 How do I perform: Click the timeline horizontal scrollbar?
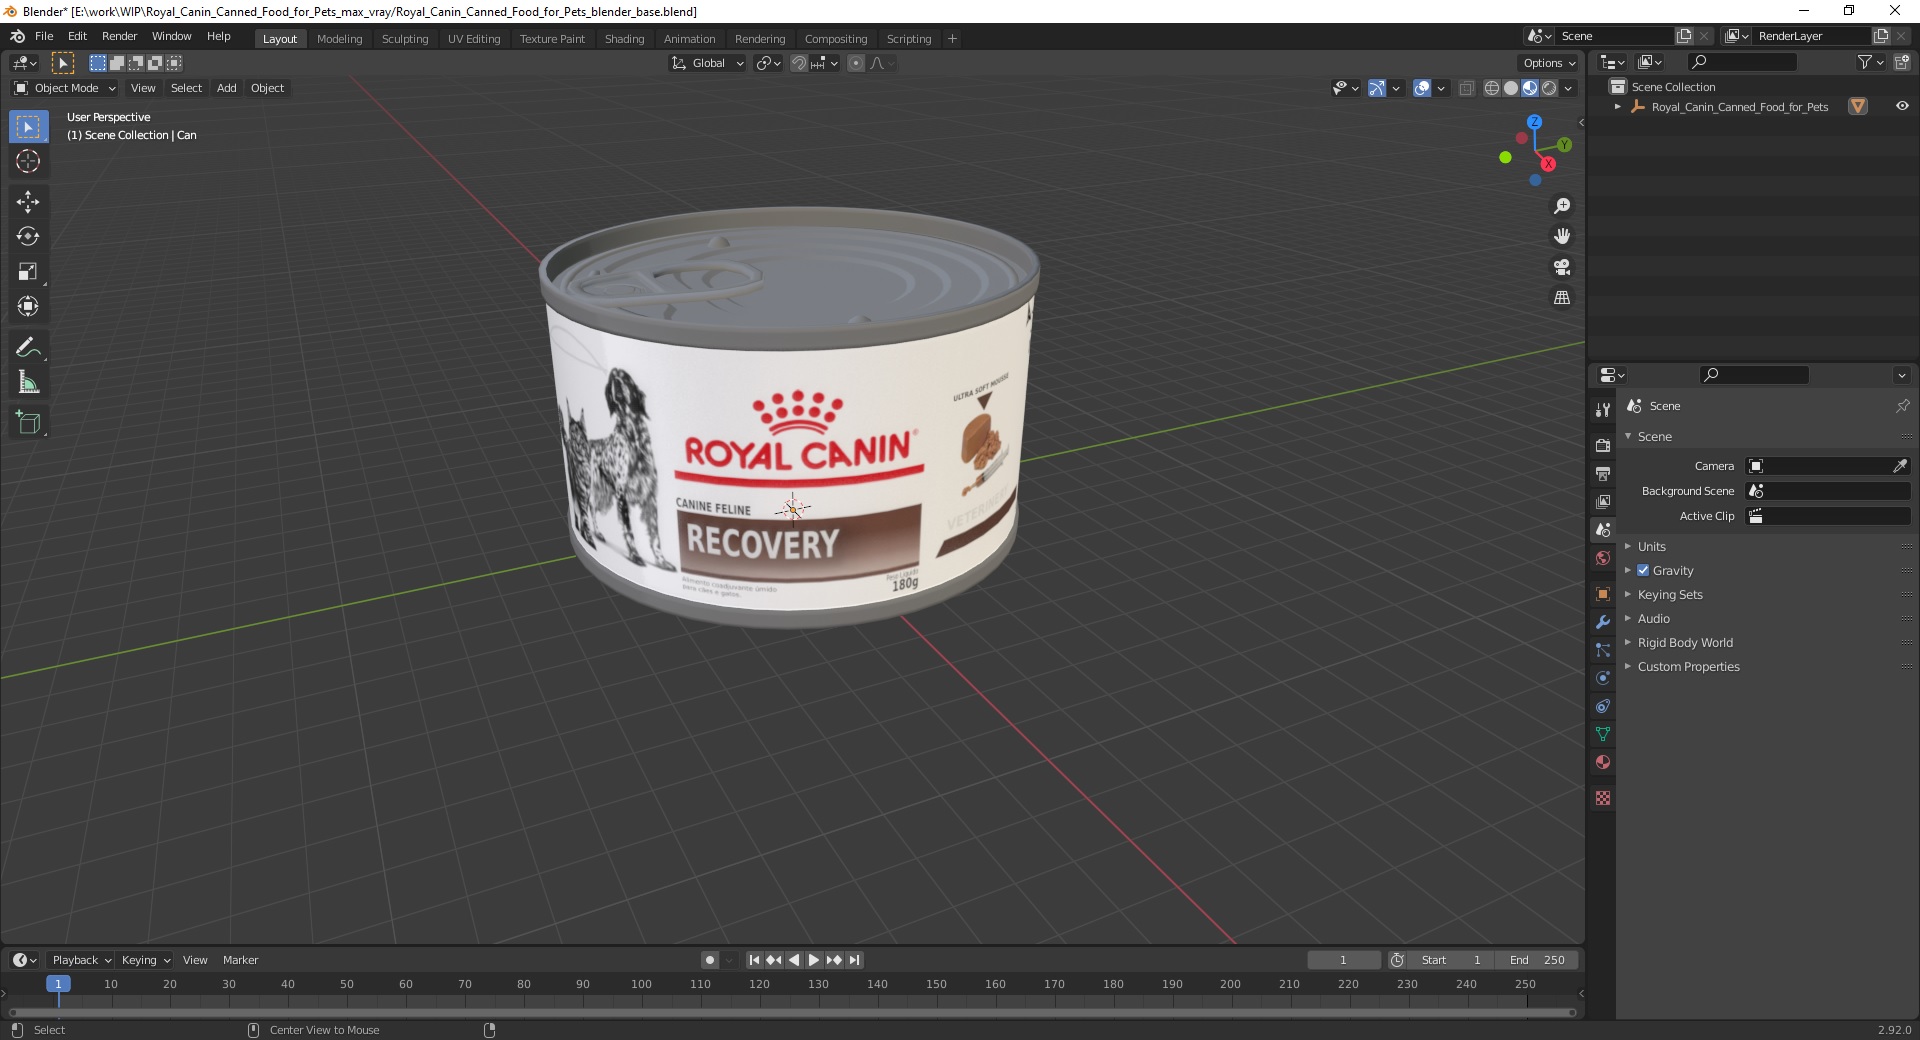pos(790,1012)
